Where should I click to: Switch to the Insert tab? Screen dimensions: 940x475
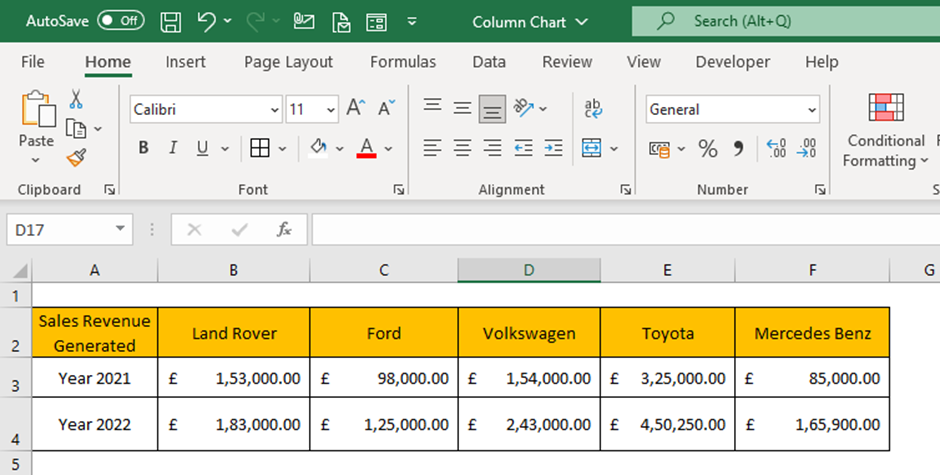(x=185, y=62)
